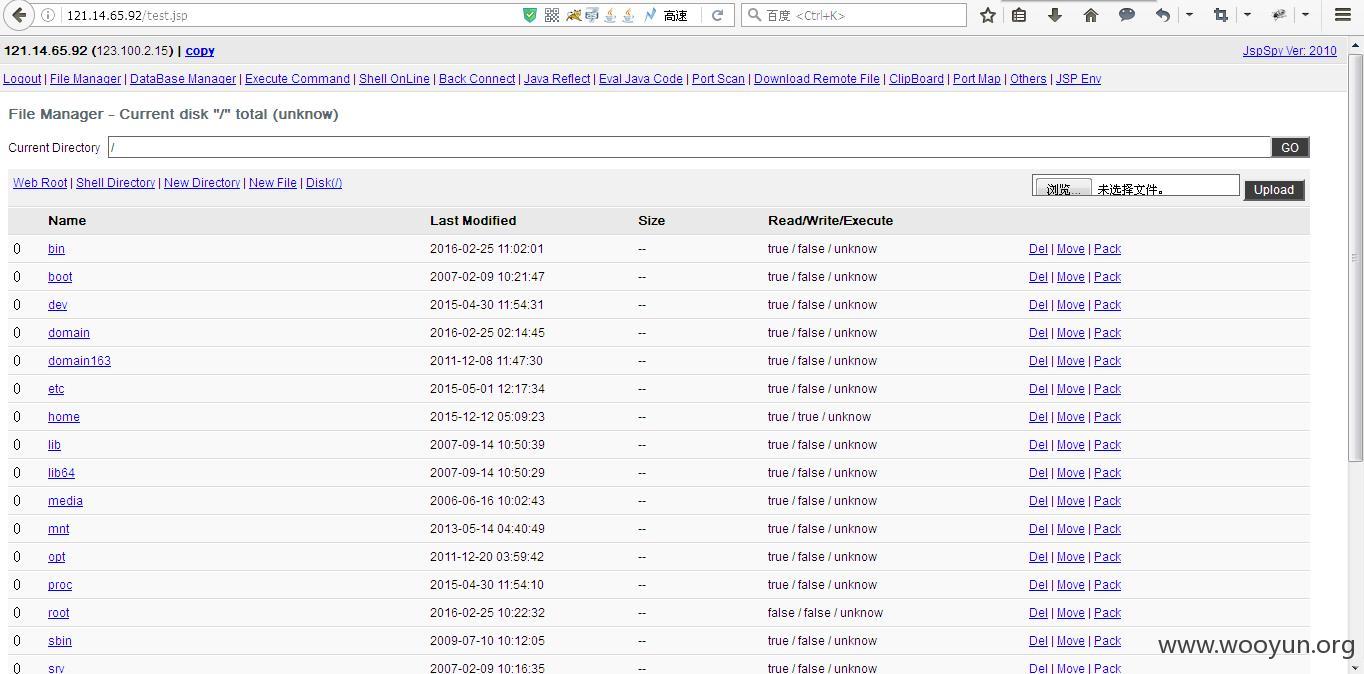Open the File Manager menu link

(85, 79)
